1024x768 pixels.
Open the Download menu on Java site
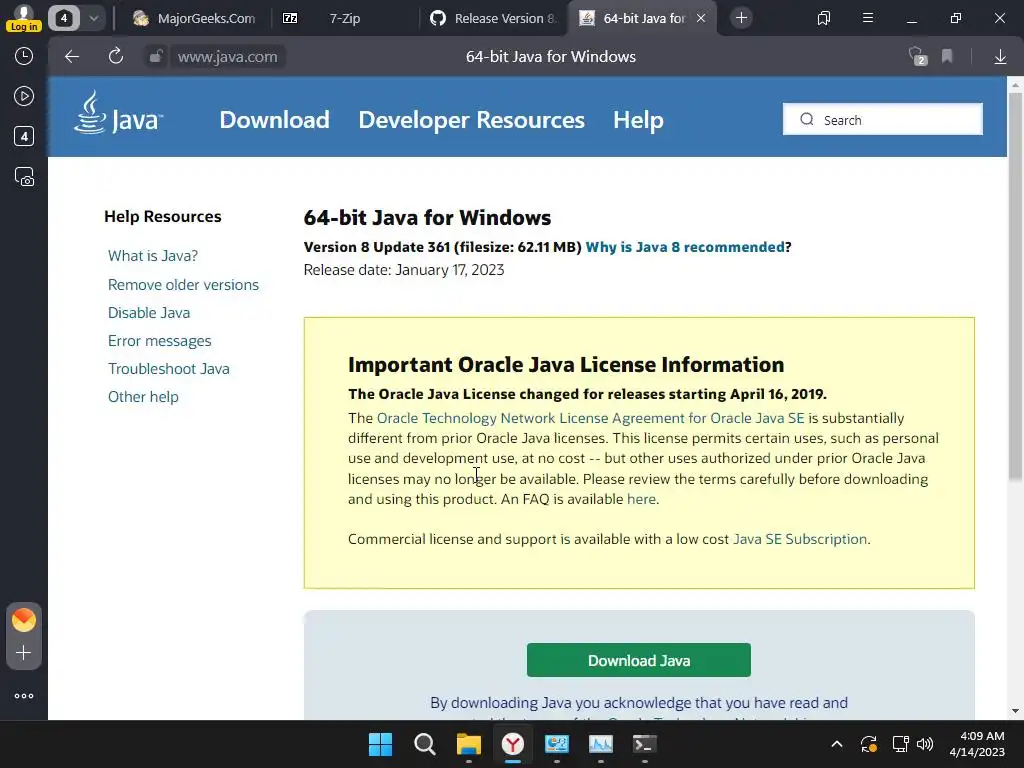point(274,120)
